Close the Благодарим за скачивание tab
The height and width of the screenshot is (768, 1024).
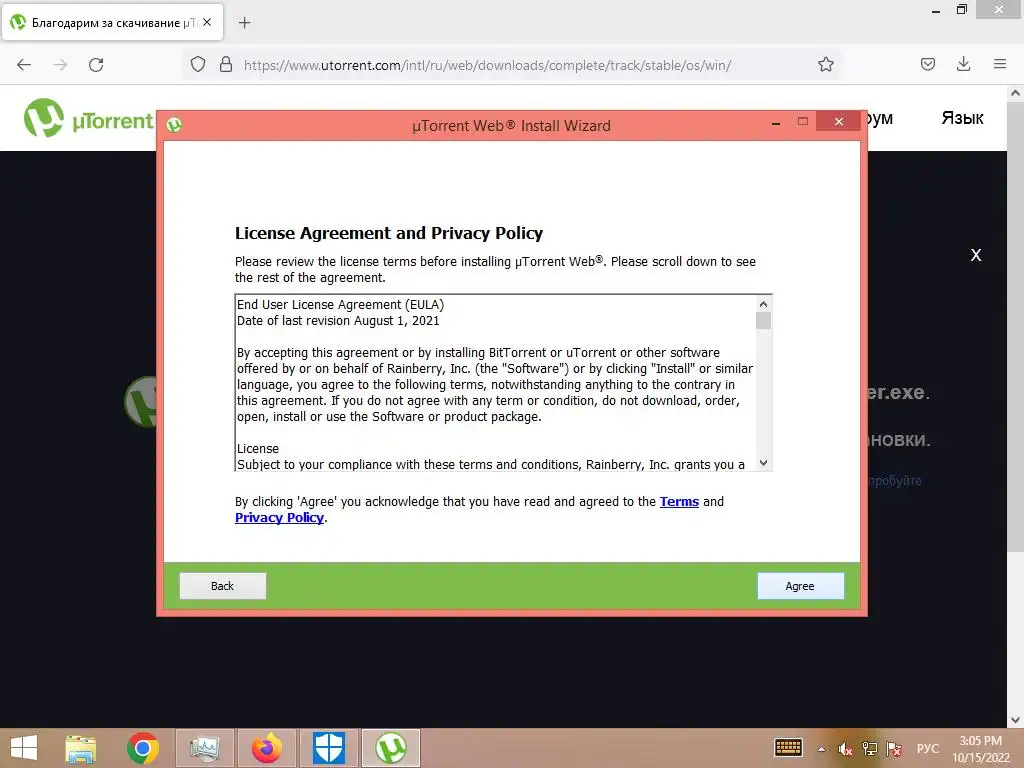tap(207, 22)
